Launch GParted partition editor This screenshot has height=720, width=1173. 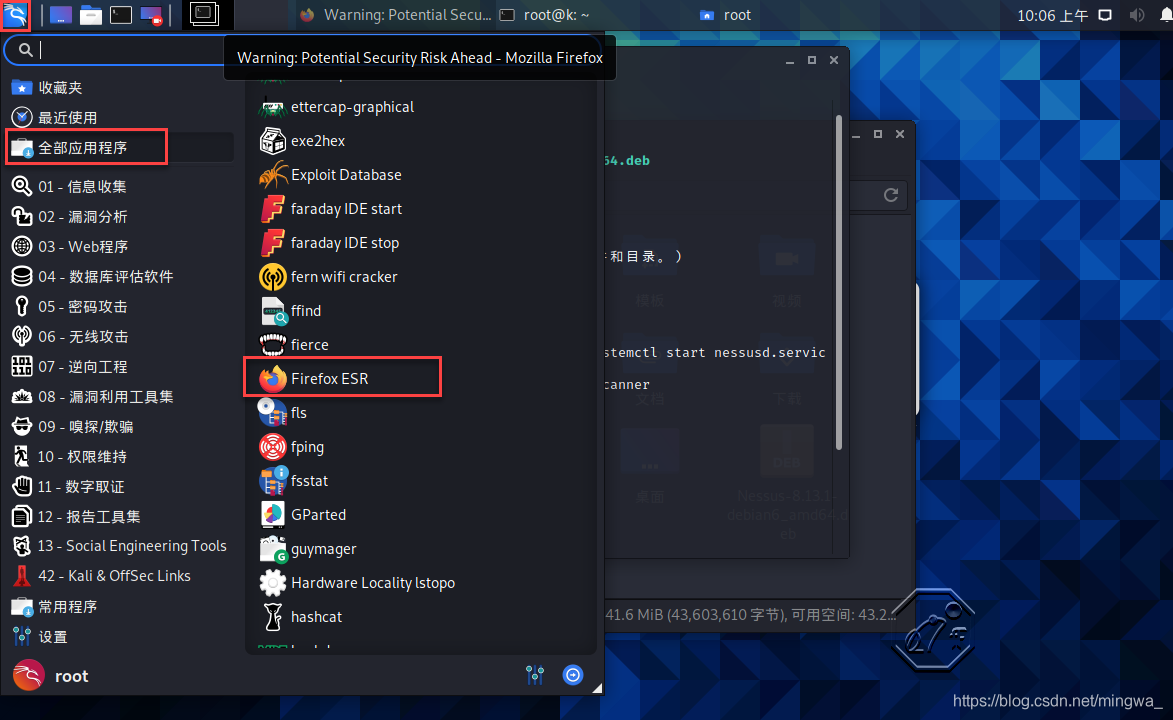coord(420,515)
